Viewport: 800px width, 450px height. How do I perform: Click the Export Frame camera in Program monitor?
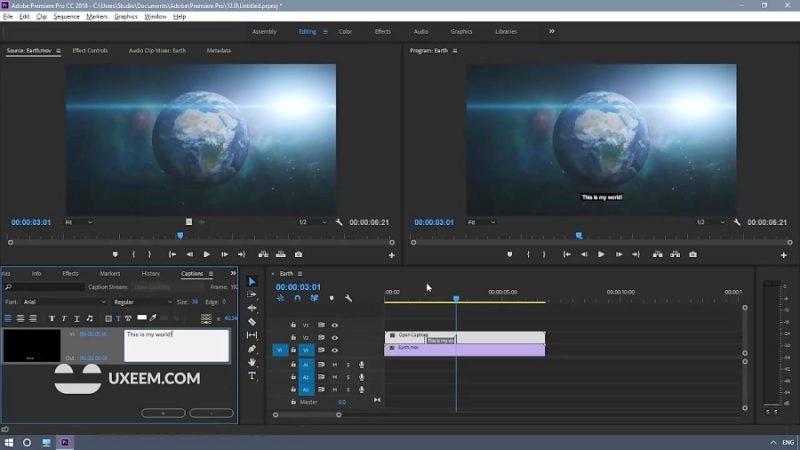(693, 255)
